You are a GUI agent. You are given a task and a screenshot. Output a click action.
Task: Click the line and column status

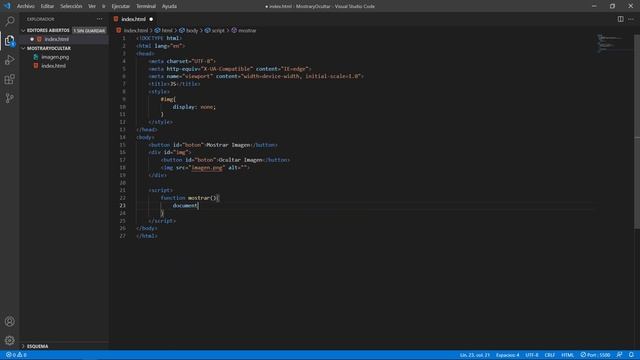coord(475,355)
